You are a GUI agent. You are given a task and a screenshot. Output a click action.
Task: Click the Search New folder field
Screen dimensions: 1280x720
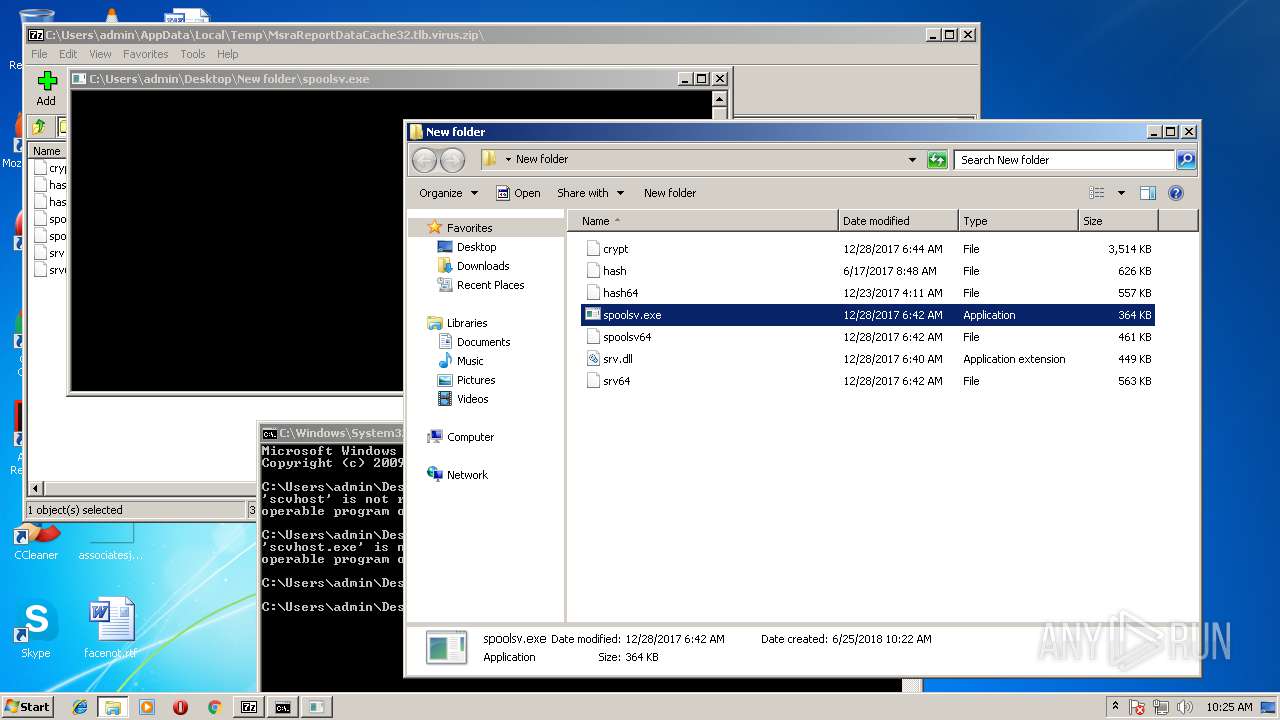point(1064,160)
